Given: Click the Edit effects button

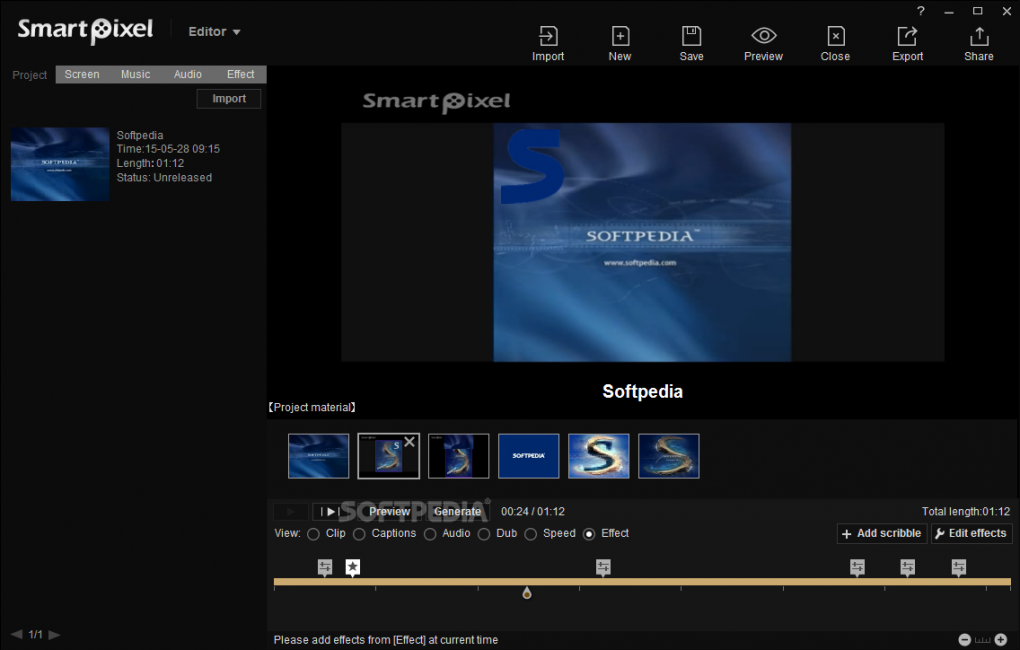Looking at the screenshot, I should pyautogui.click(x=971, y=534).
